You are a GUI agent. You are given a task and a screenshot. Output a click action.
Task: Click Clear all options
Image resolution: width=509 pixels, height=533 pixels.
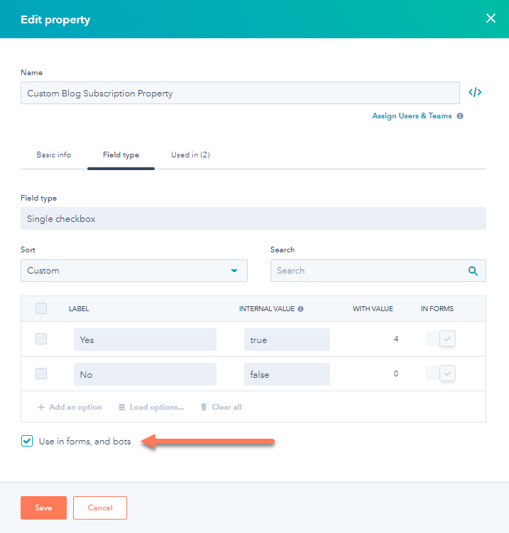[221, 407]
